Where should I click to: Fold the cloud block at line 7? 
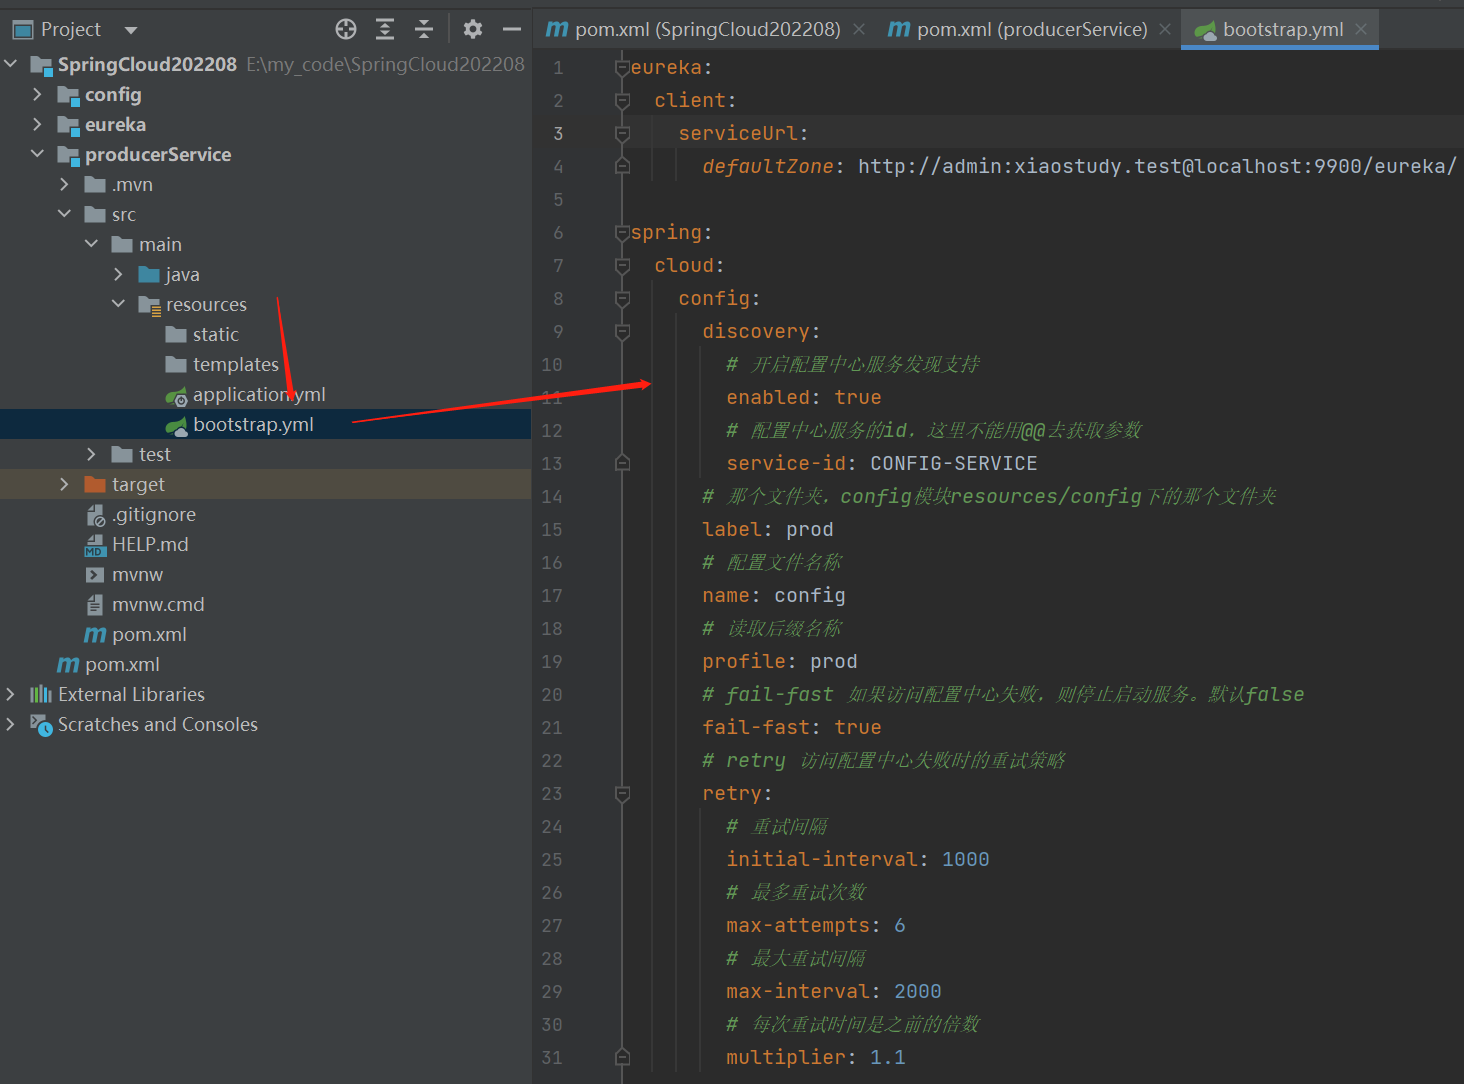(x=622, y=266)
